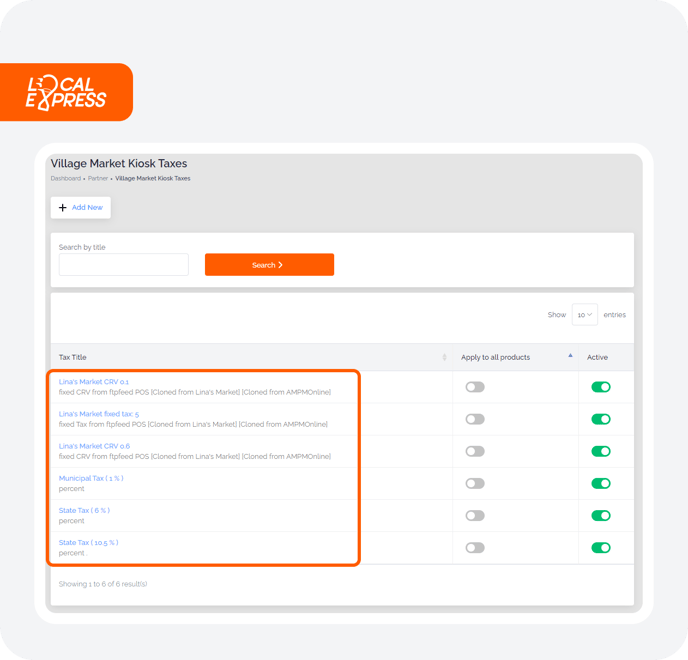Viewport: 688px width, 660px height.
Task: Click the Add New button
Action: coord(81,208)
